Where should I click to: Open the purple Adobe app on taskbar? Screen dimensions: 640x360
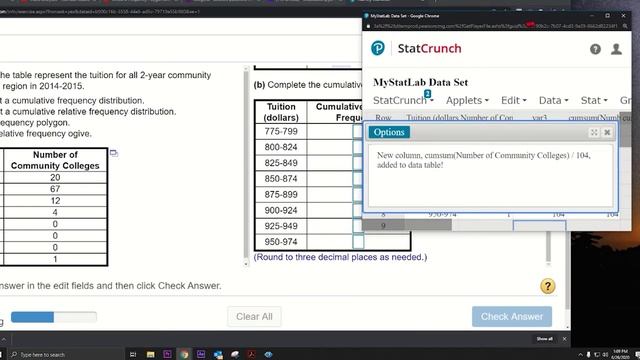tap(167, 354)
